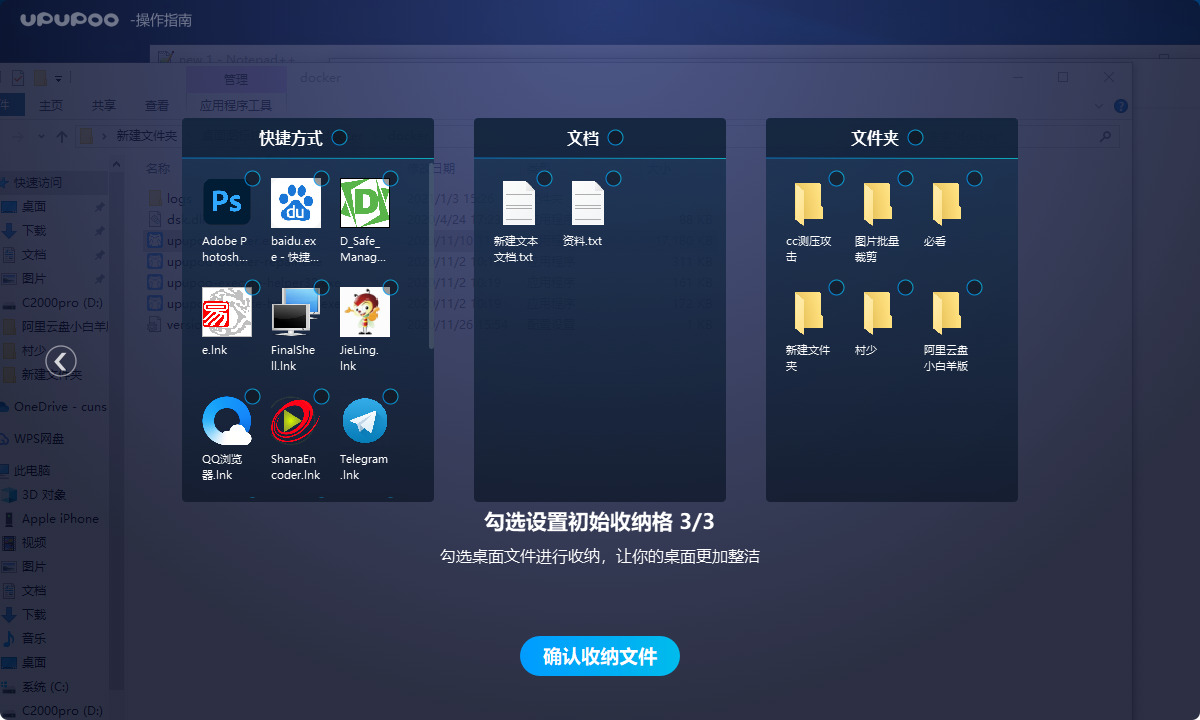Click the ShanaEncoder.lnk icon
This screenshot has height=720, width=1200.
coord(296,420)
